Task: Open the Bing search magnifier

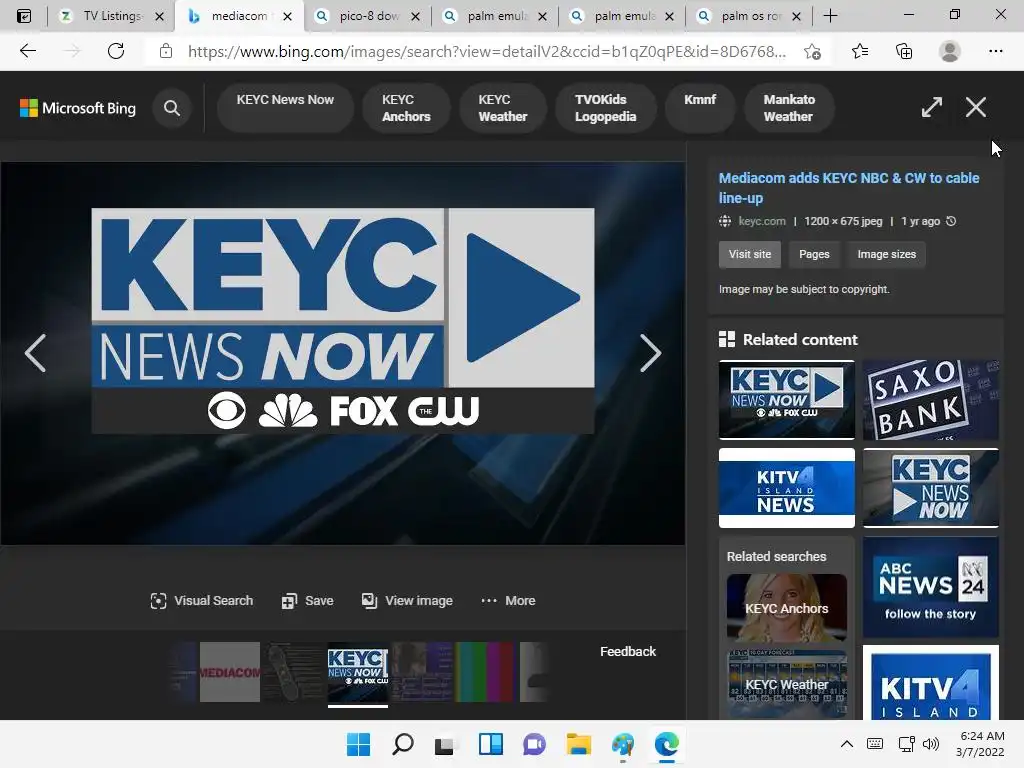Action: tap(172, 108)
